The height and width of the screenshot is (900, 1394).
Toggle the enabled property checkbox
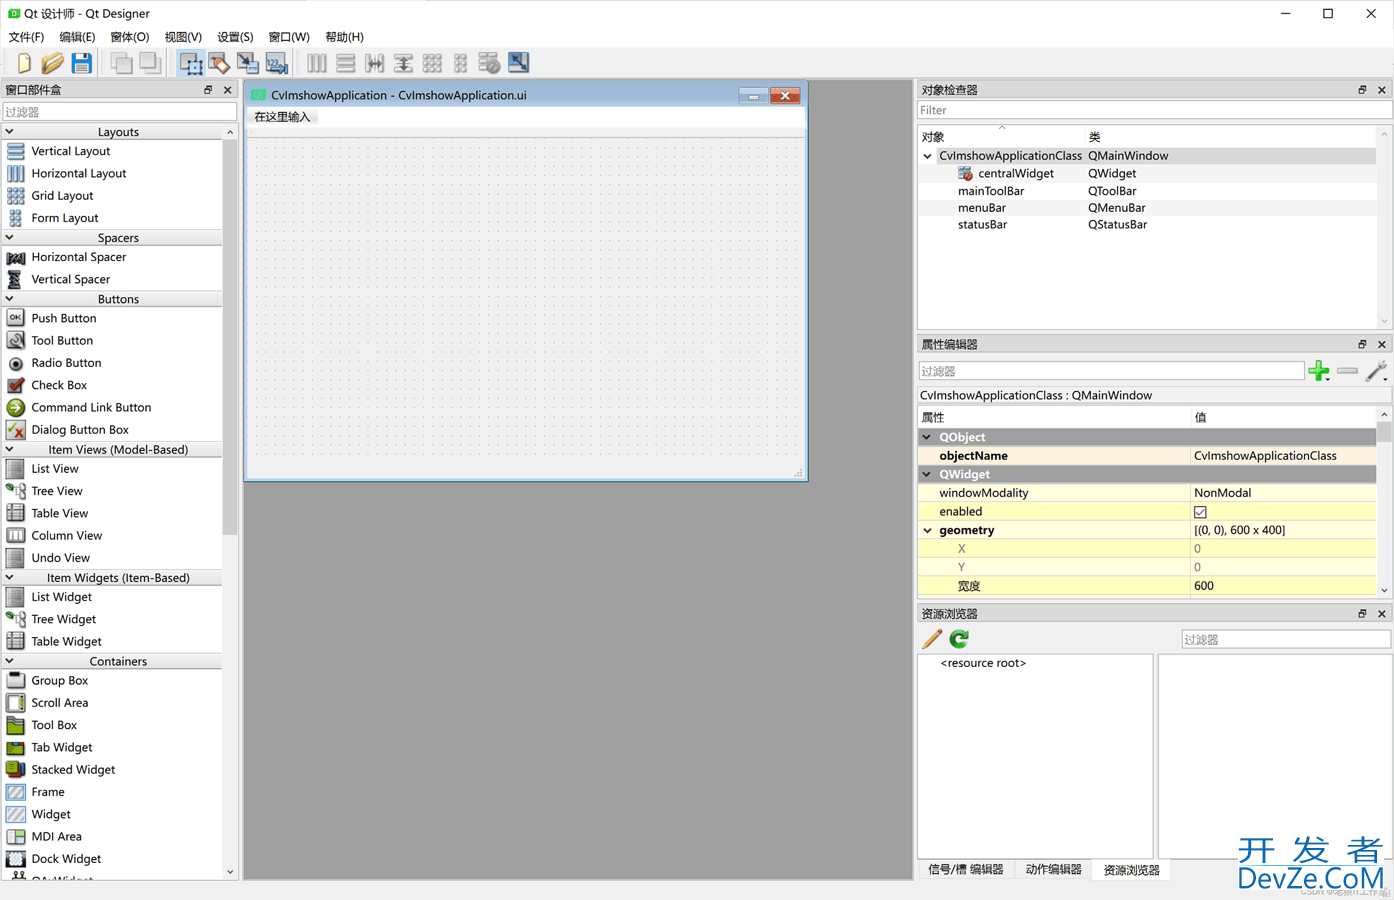(x=1200, y=512)
